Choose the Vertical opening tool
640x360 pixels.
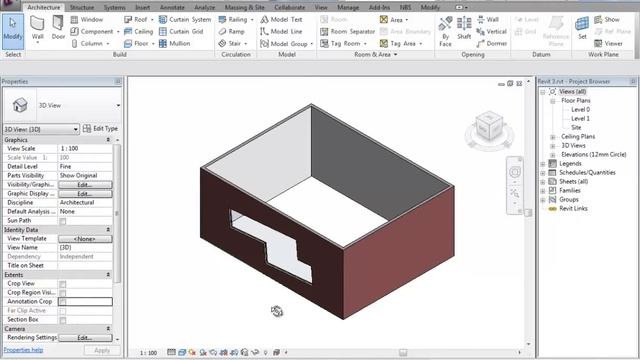click(x=491, y=31)
